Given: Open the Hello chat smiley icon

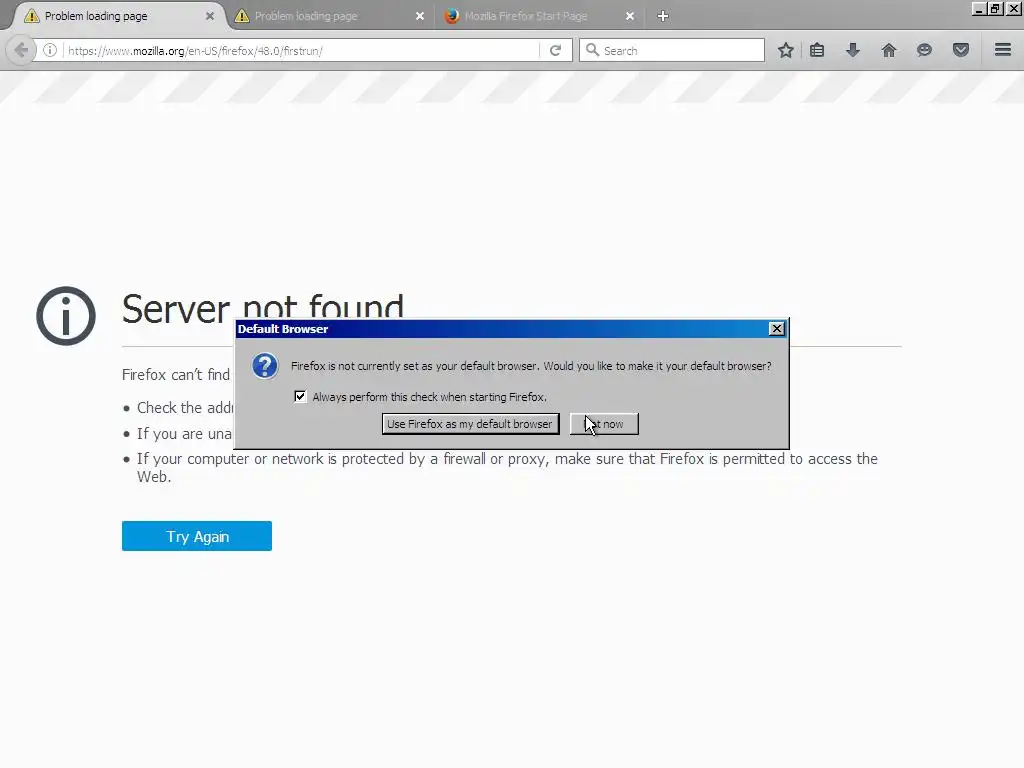Looking at the screenshot, I should (924, 50).
